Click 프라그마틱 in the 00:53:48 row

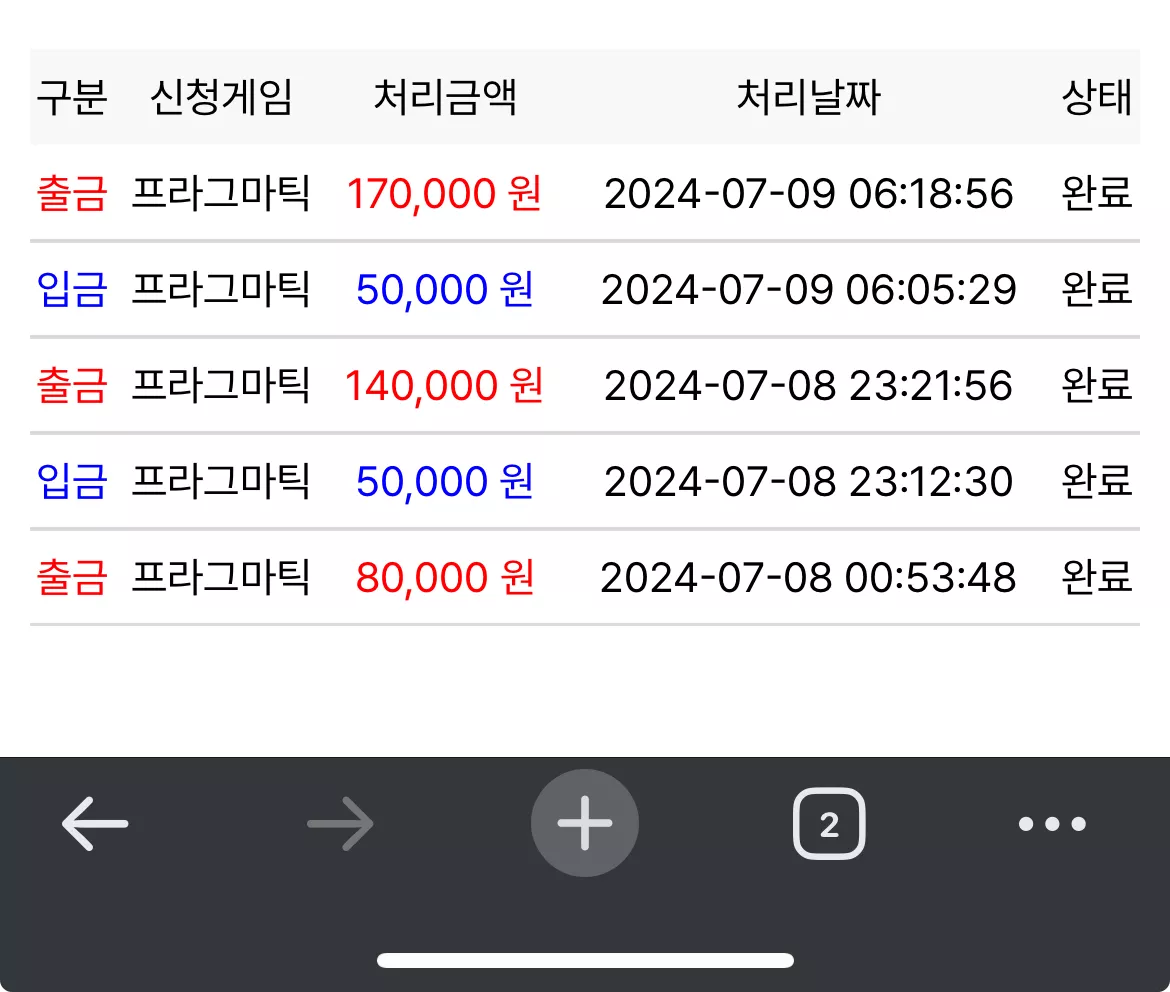click(221, 577)
